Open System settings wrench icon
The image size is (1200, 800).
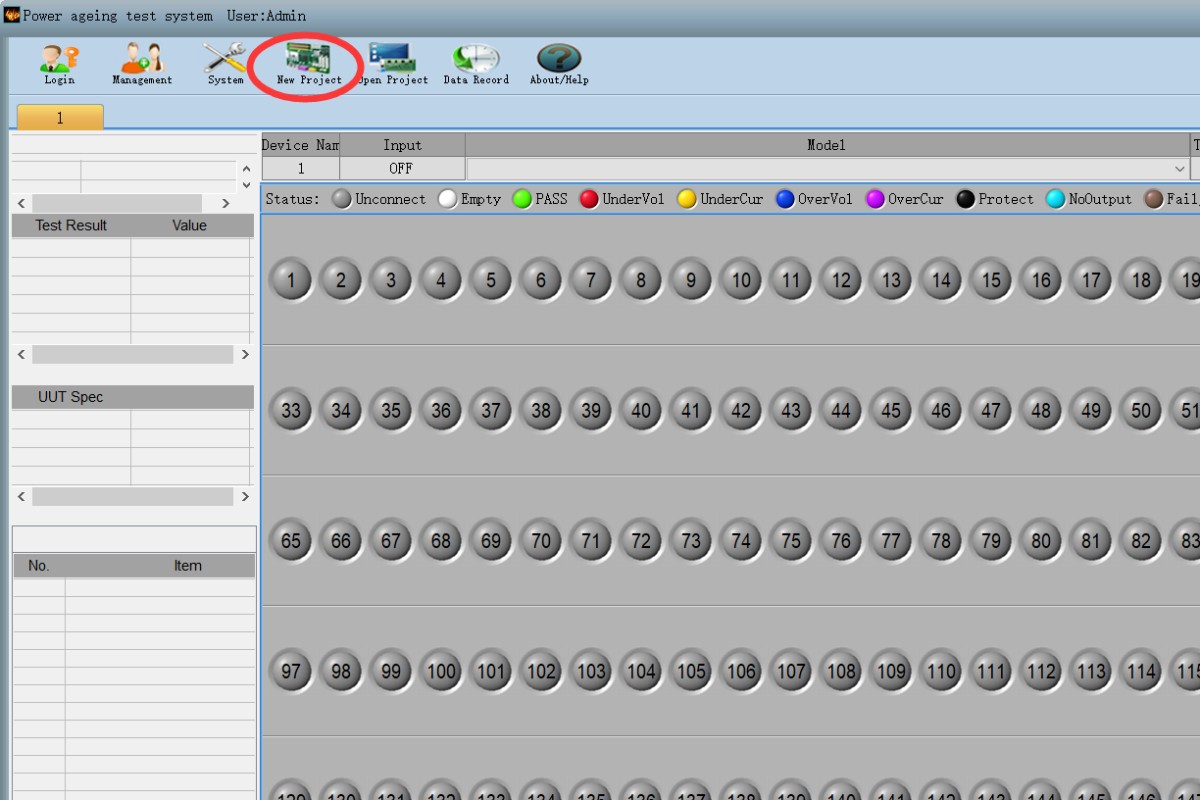coord(225,63)
